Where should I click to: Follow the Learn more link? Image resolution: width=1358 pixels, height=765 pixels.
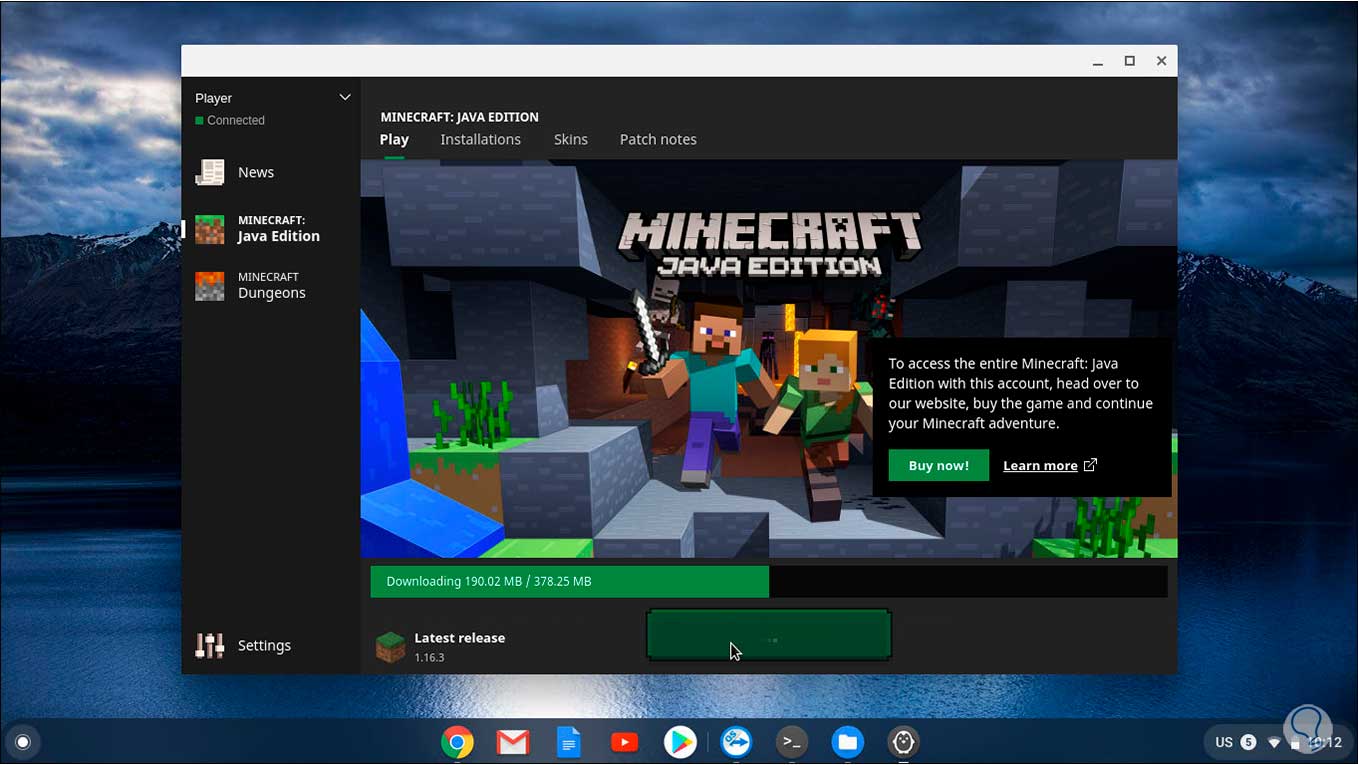click(x=1040, y=465)
